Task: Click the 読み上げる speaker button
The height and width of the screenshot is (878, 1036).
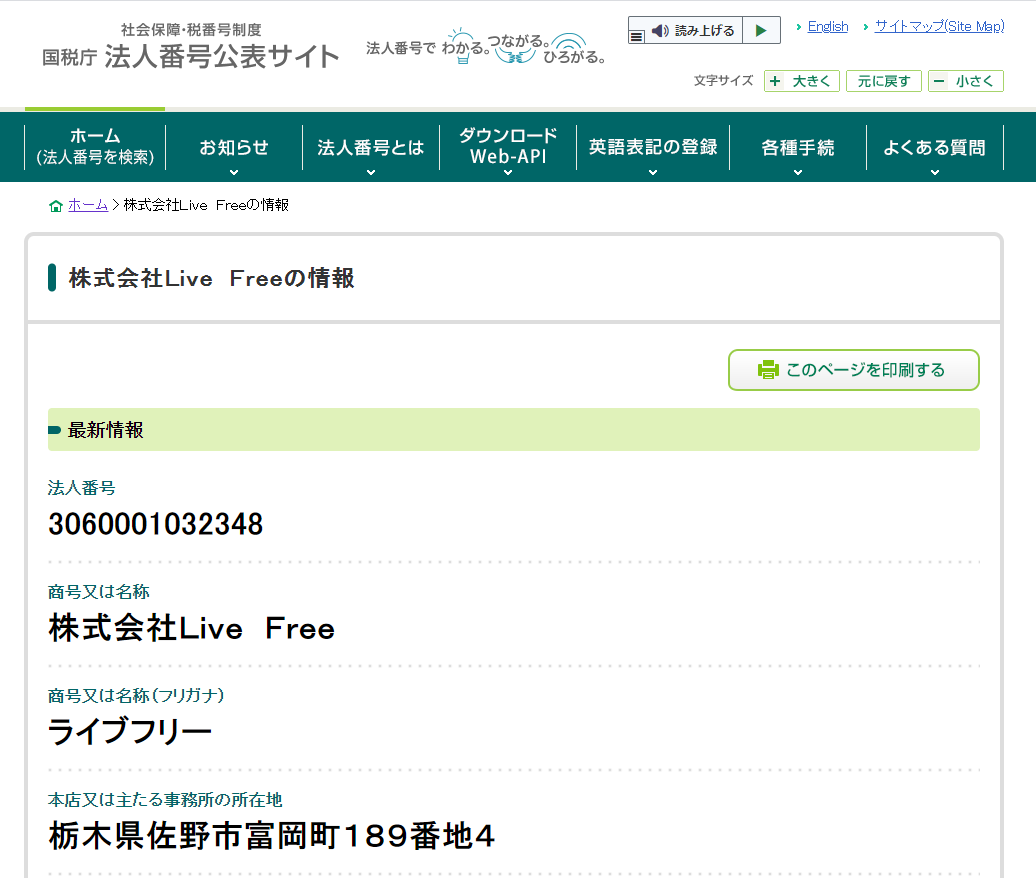Action: coord(693,30)
